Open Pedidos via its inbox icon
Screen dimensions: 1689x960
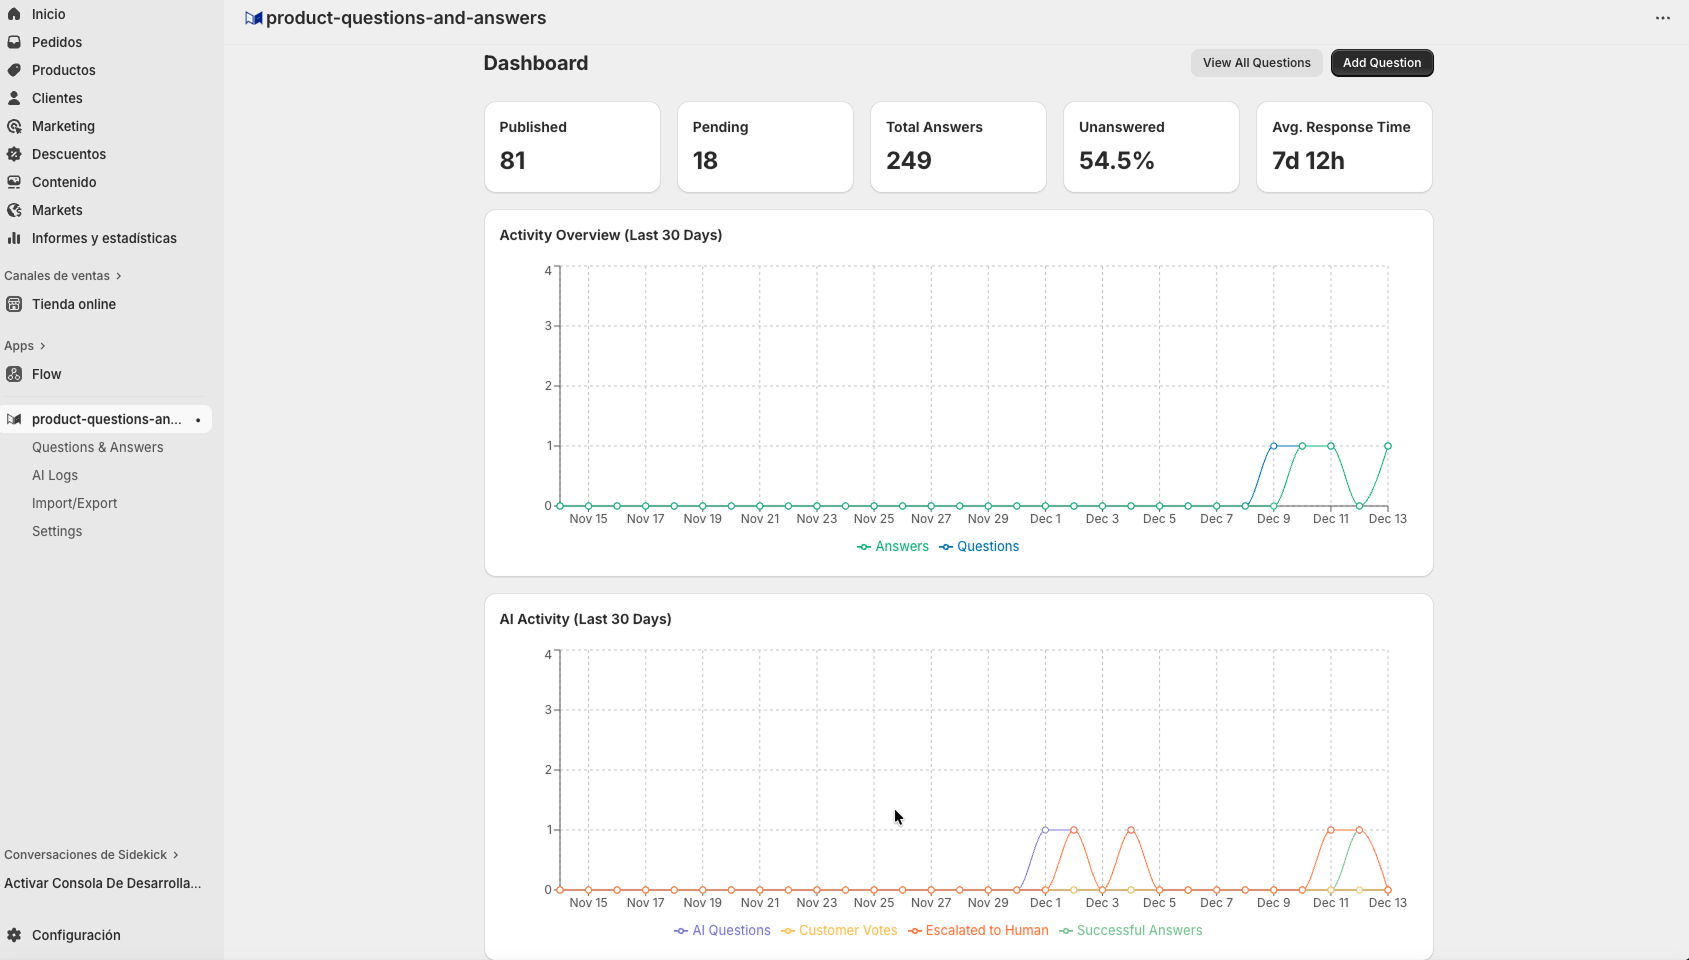(14, 42)
